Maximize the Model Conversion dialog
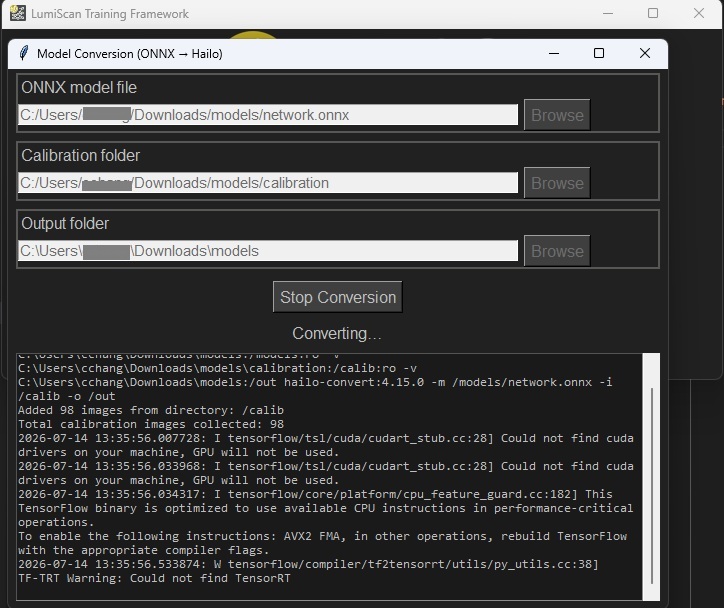The width and height of the screenshot is (724, 608). [x=599, y=54]
